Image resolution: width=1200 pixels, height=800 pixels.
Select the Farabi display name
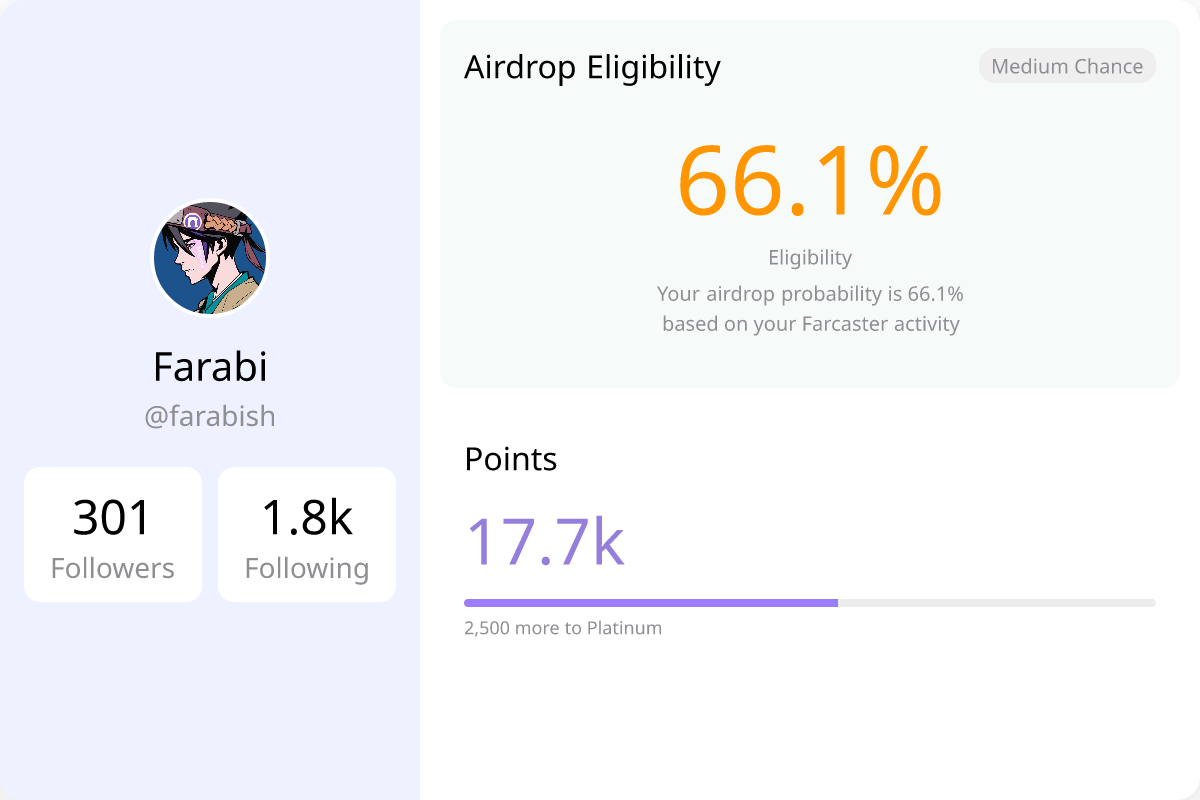[x=210, y=367]
